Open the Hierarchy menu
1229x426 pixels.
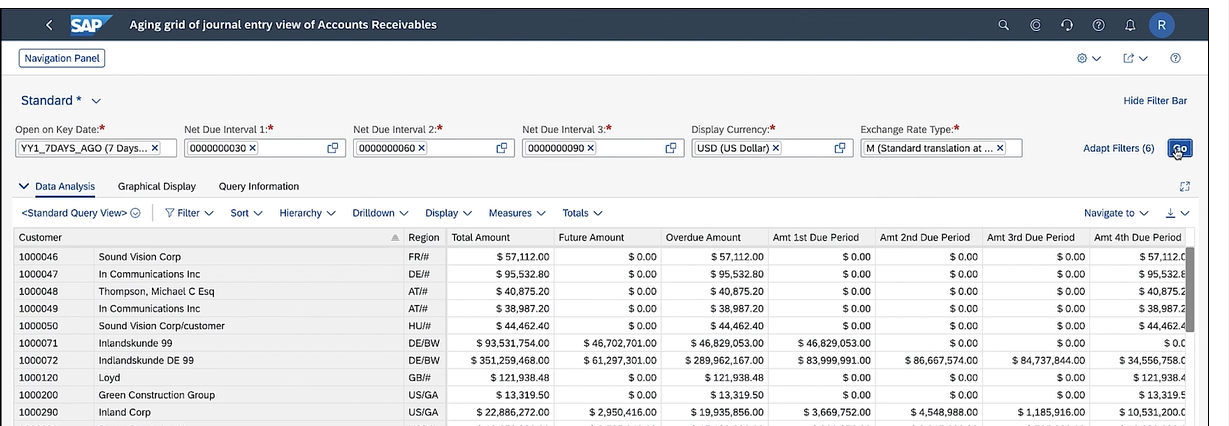coord(308,213)
